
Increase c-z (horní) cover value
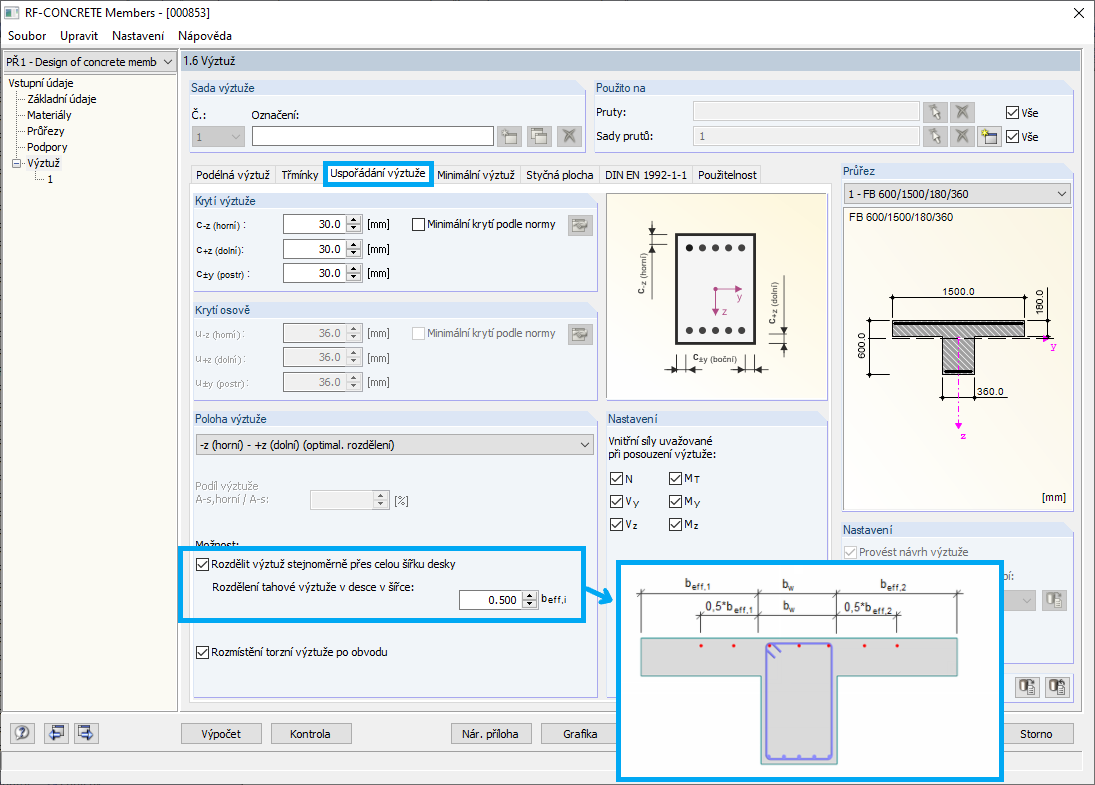354,220
